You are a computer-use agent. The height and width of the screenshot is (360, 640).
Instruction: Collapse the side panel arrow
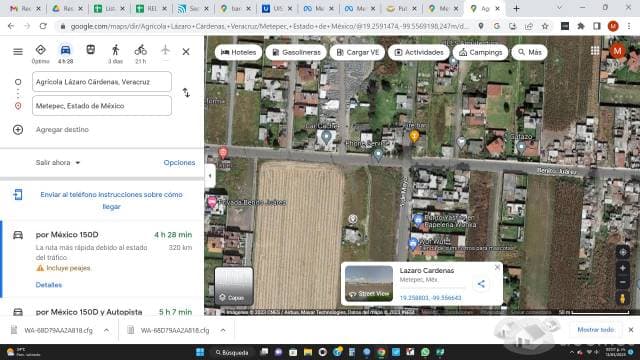click(210, 176)
